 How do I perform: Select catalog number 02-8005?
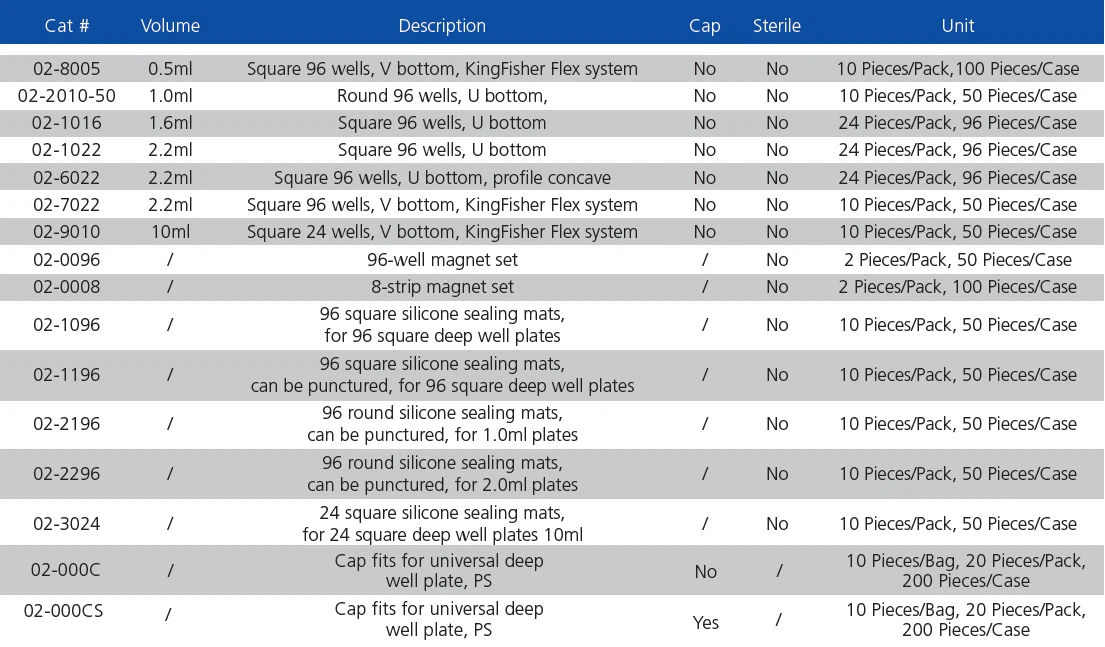click(66, 69)
